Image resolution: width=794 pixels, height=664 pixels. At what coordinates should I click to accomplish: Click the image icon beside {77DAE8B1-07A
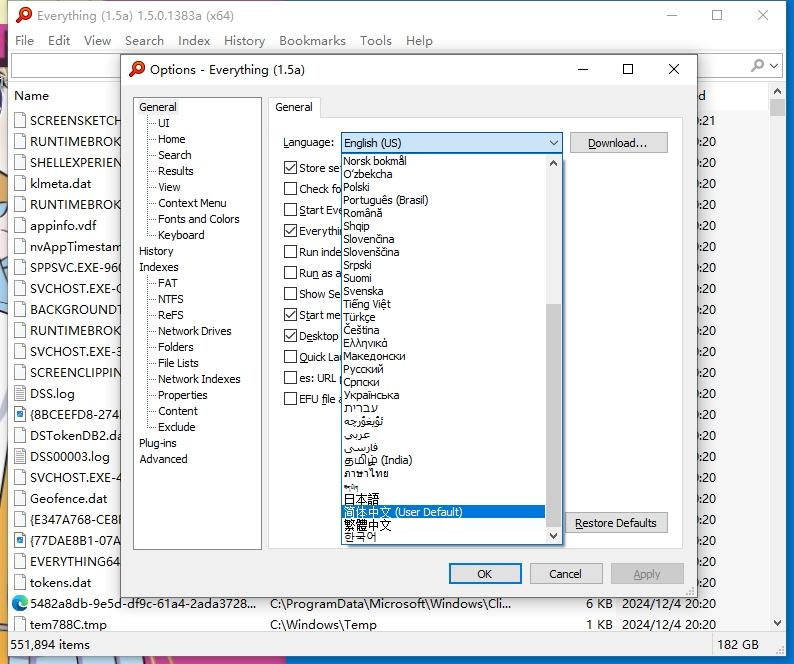click(x=20, y=540)
